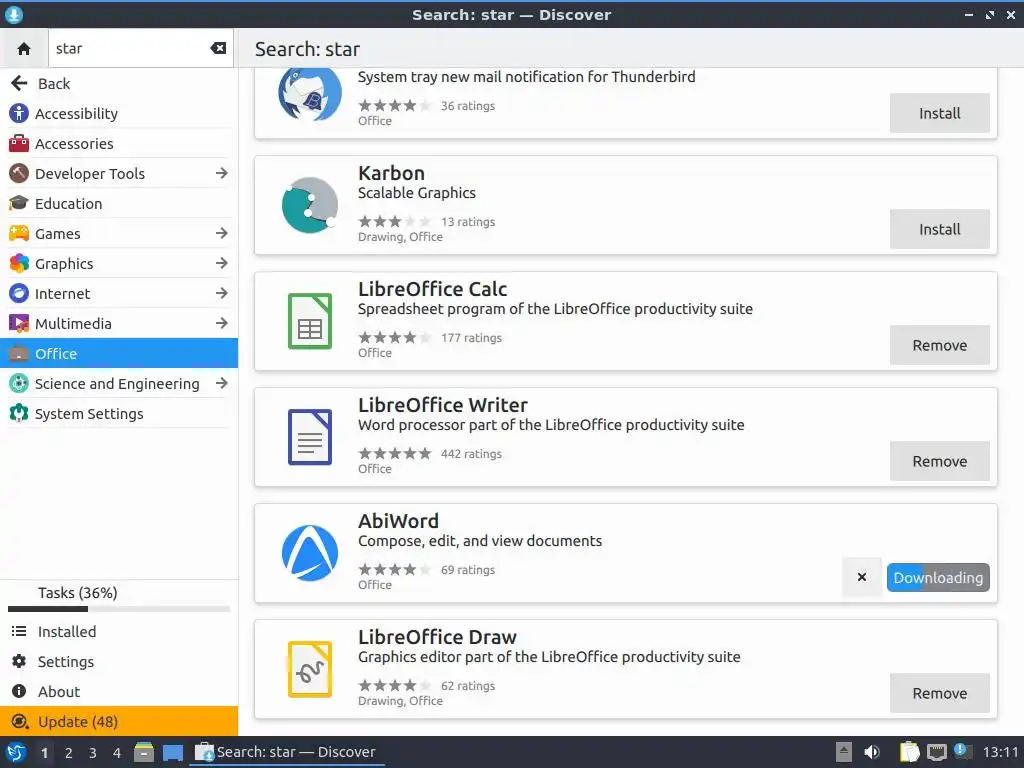
Task: Click the Games controller icon
Action: [19, 233]
